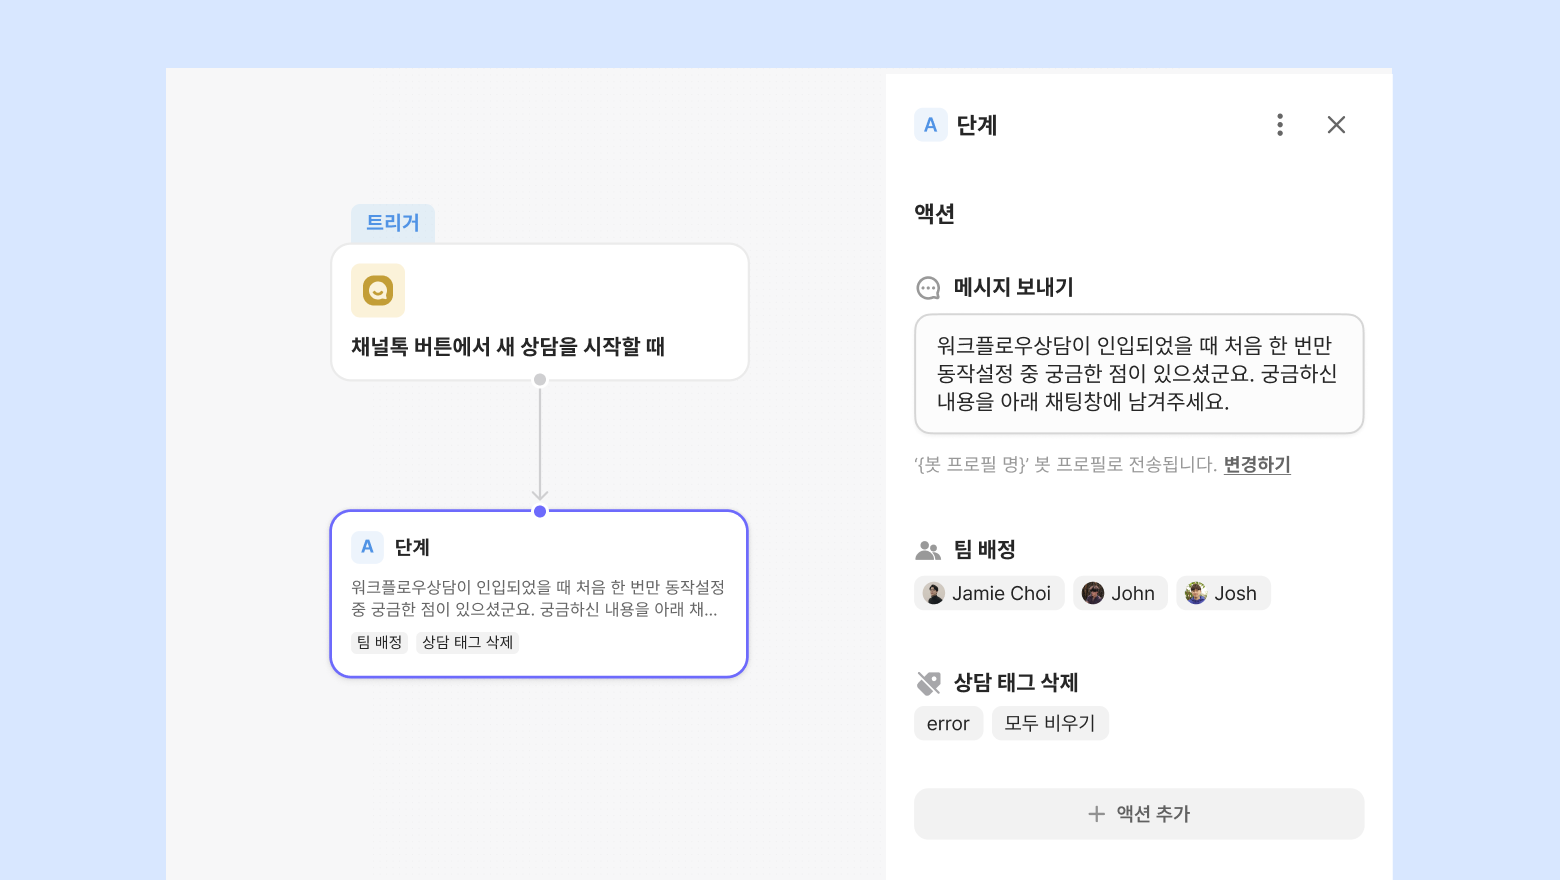Click the message bubble icon beside 메시지 보내기
The width and height of the screenshot is (1560, 880).
tap(928, 288)
